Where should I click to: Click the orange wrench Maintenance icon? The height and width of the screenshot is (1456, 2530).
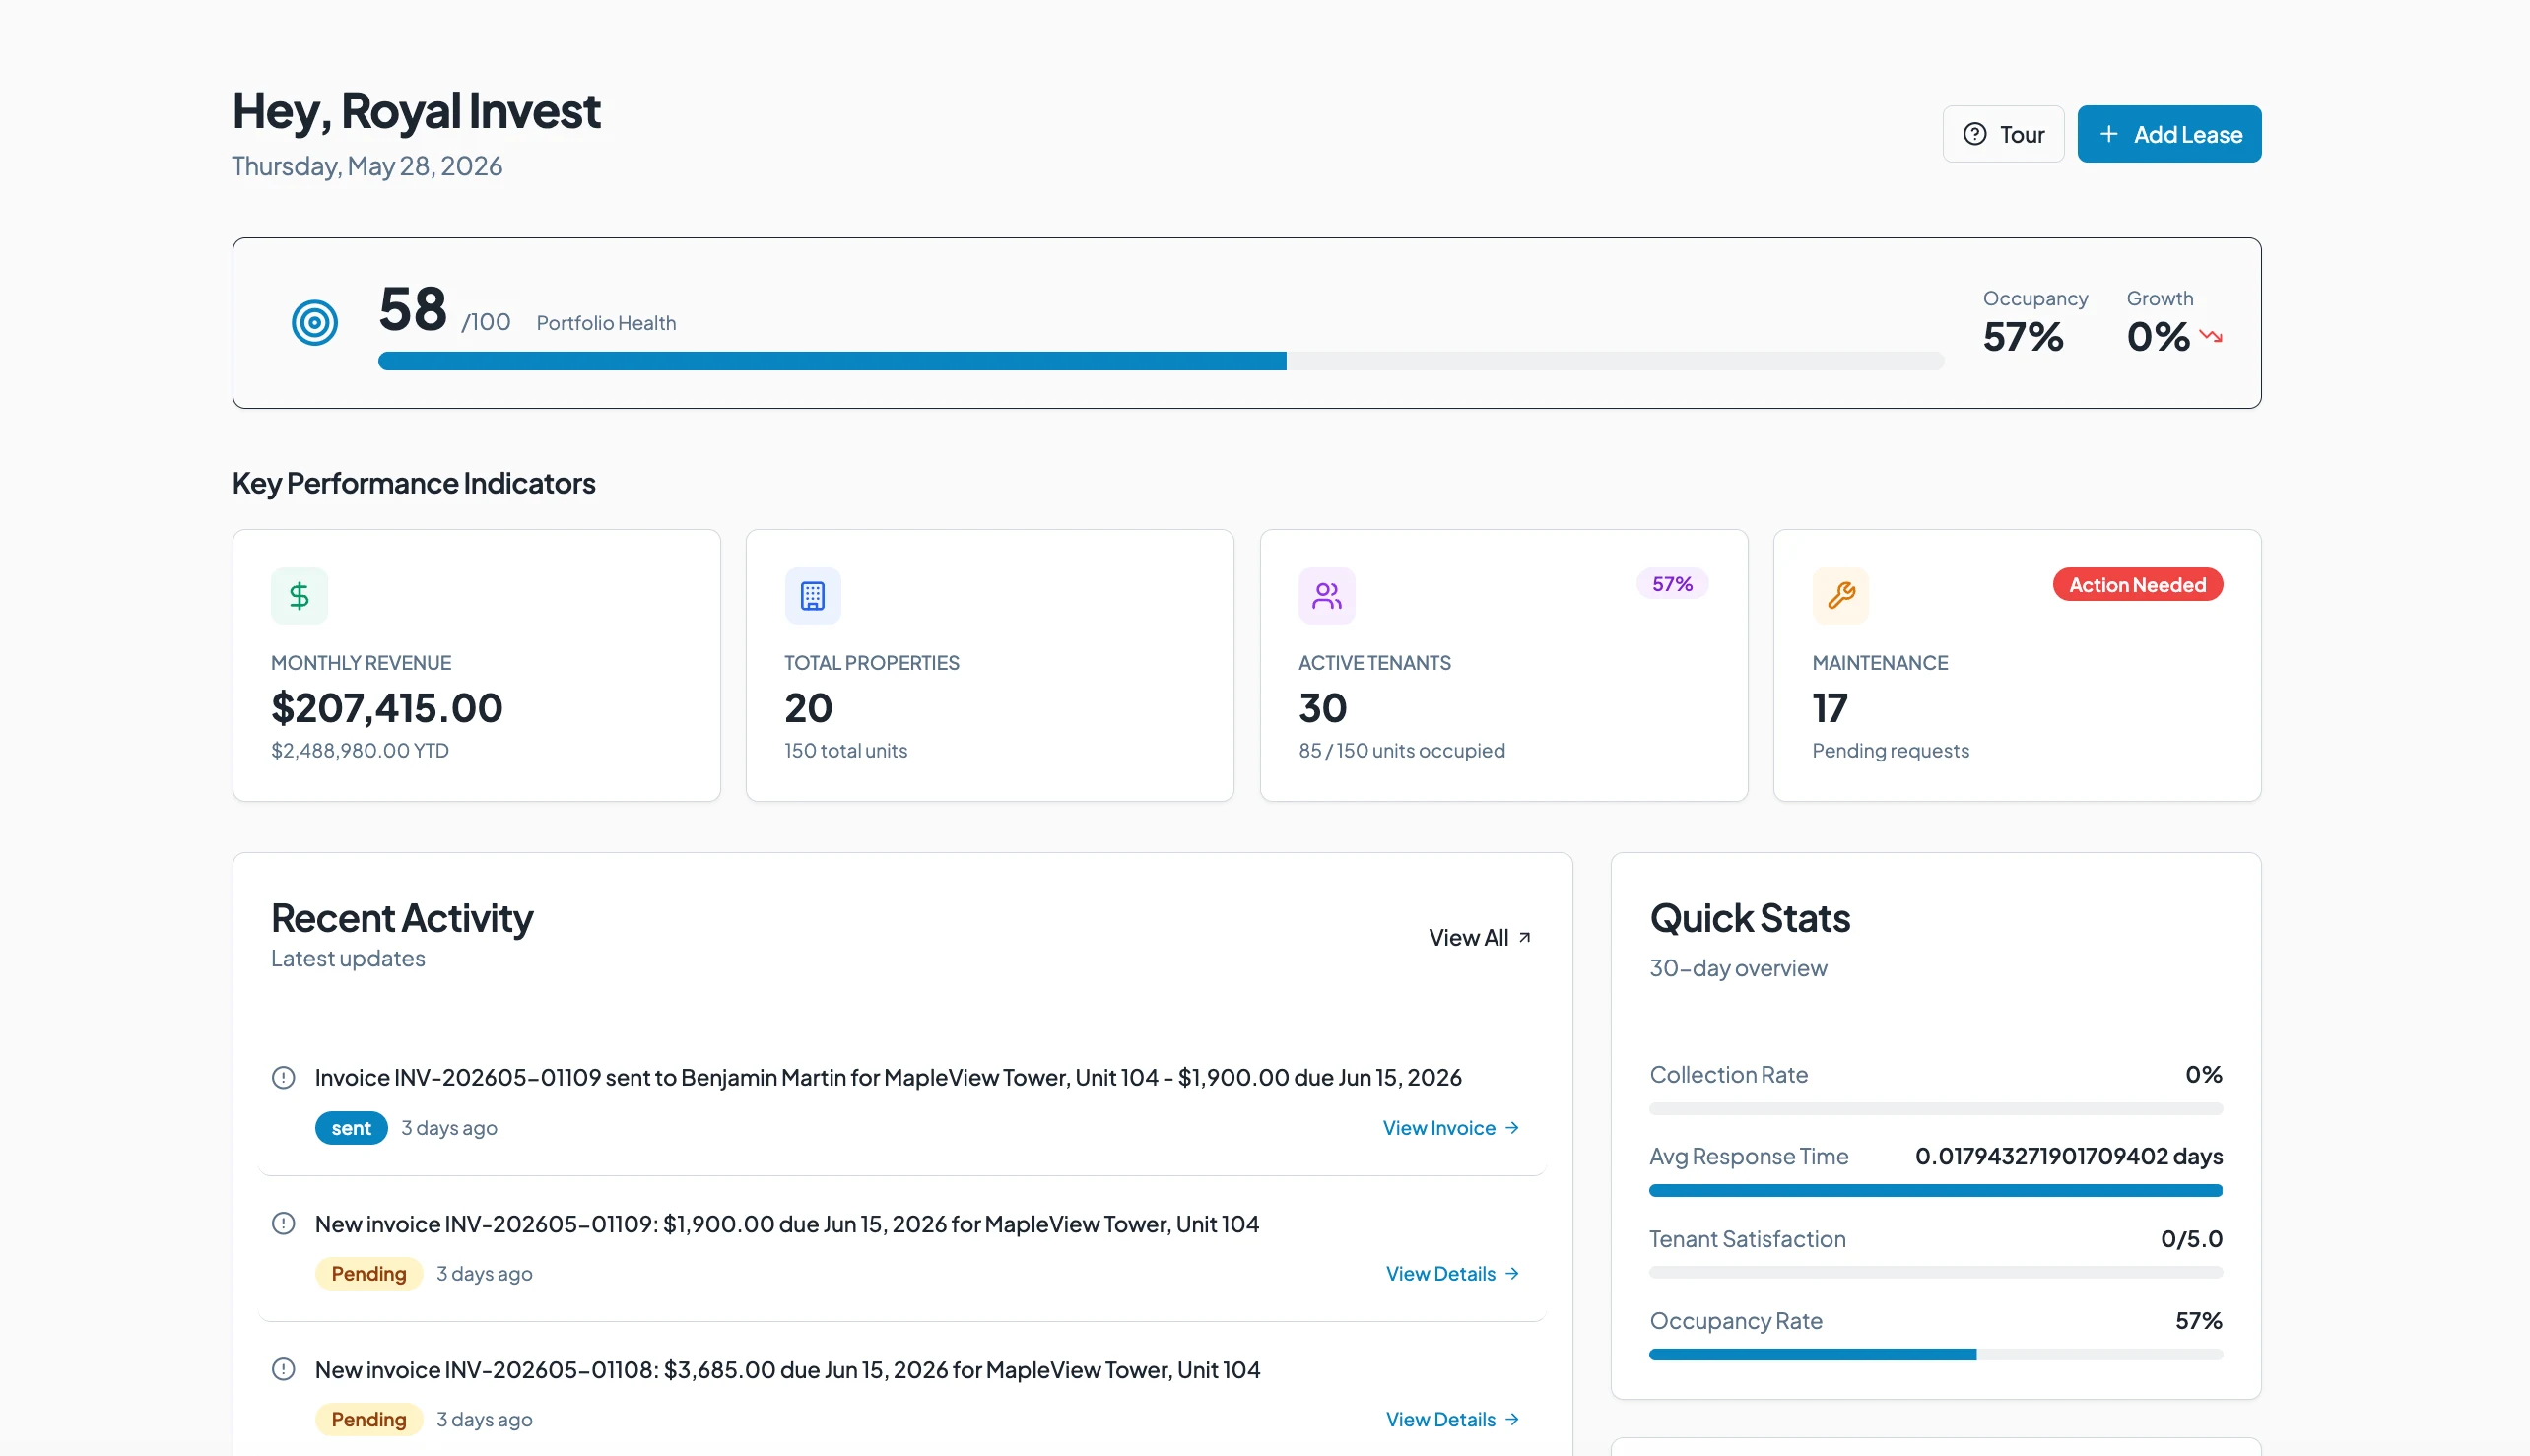tap(1840, 596)
